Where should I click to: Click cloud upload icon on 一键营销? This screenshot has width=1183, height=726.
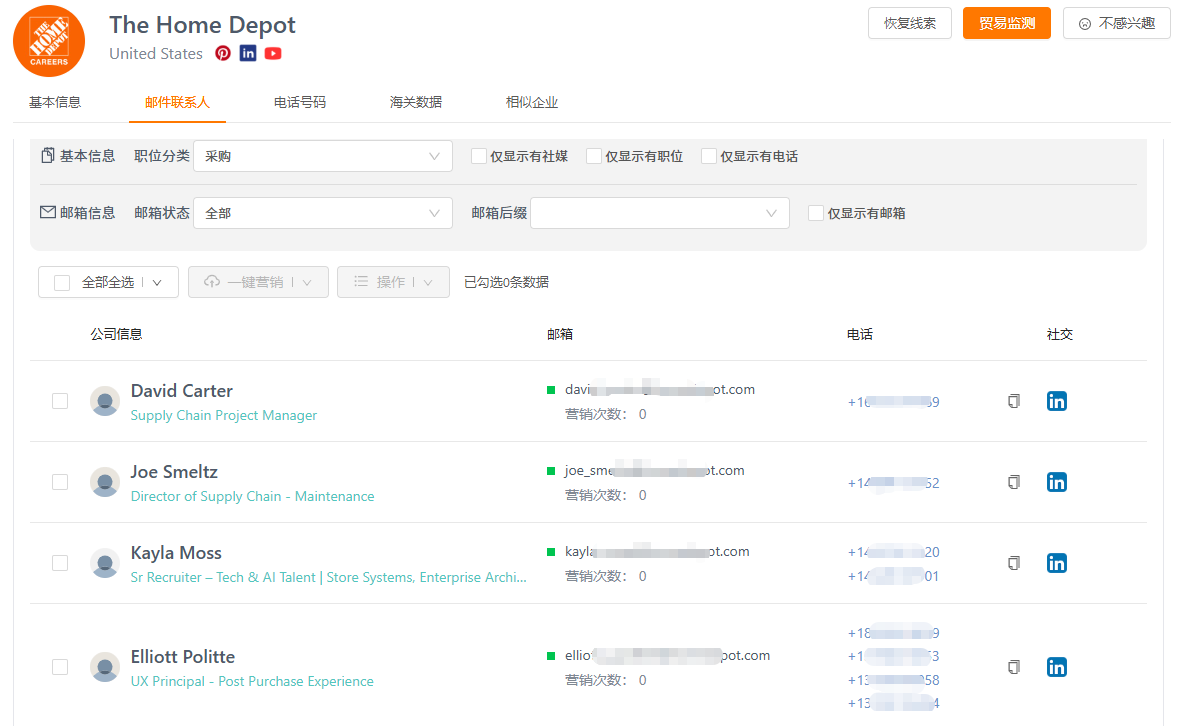click(212, 281)
